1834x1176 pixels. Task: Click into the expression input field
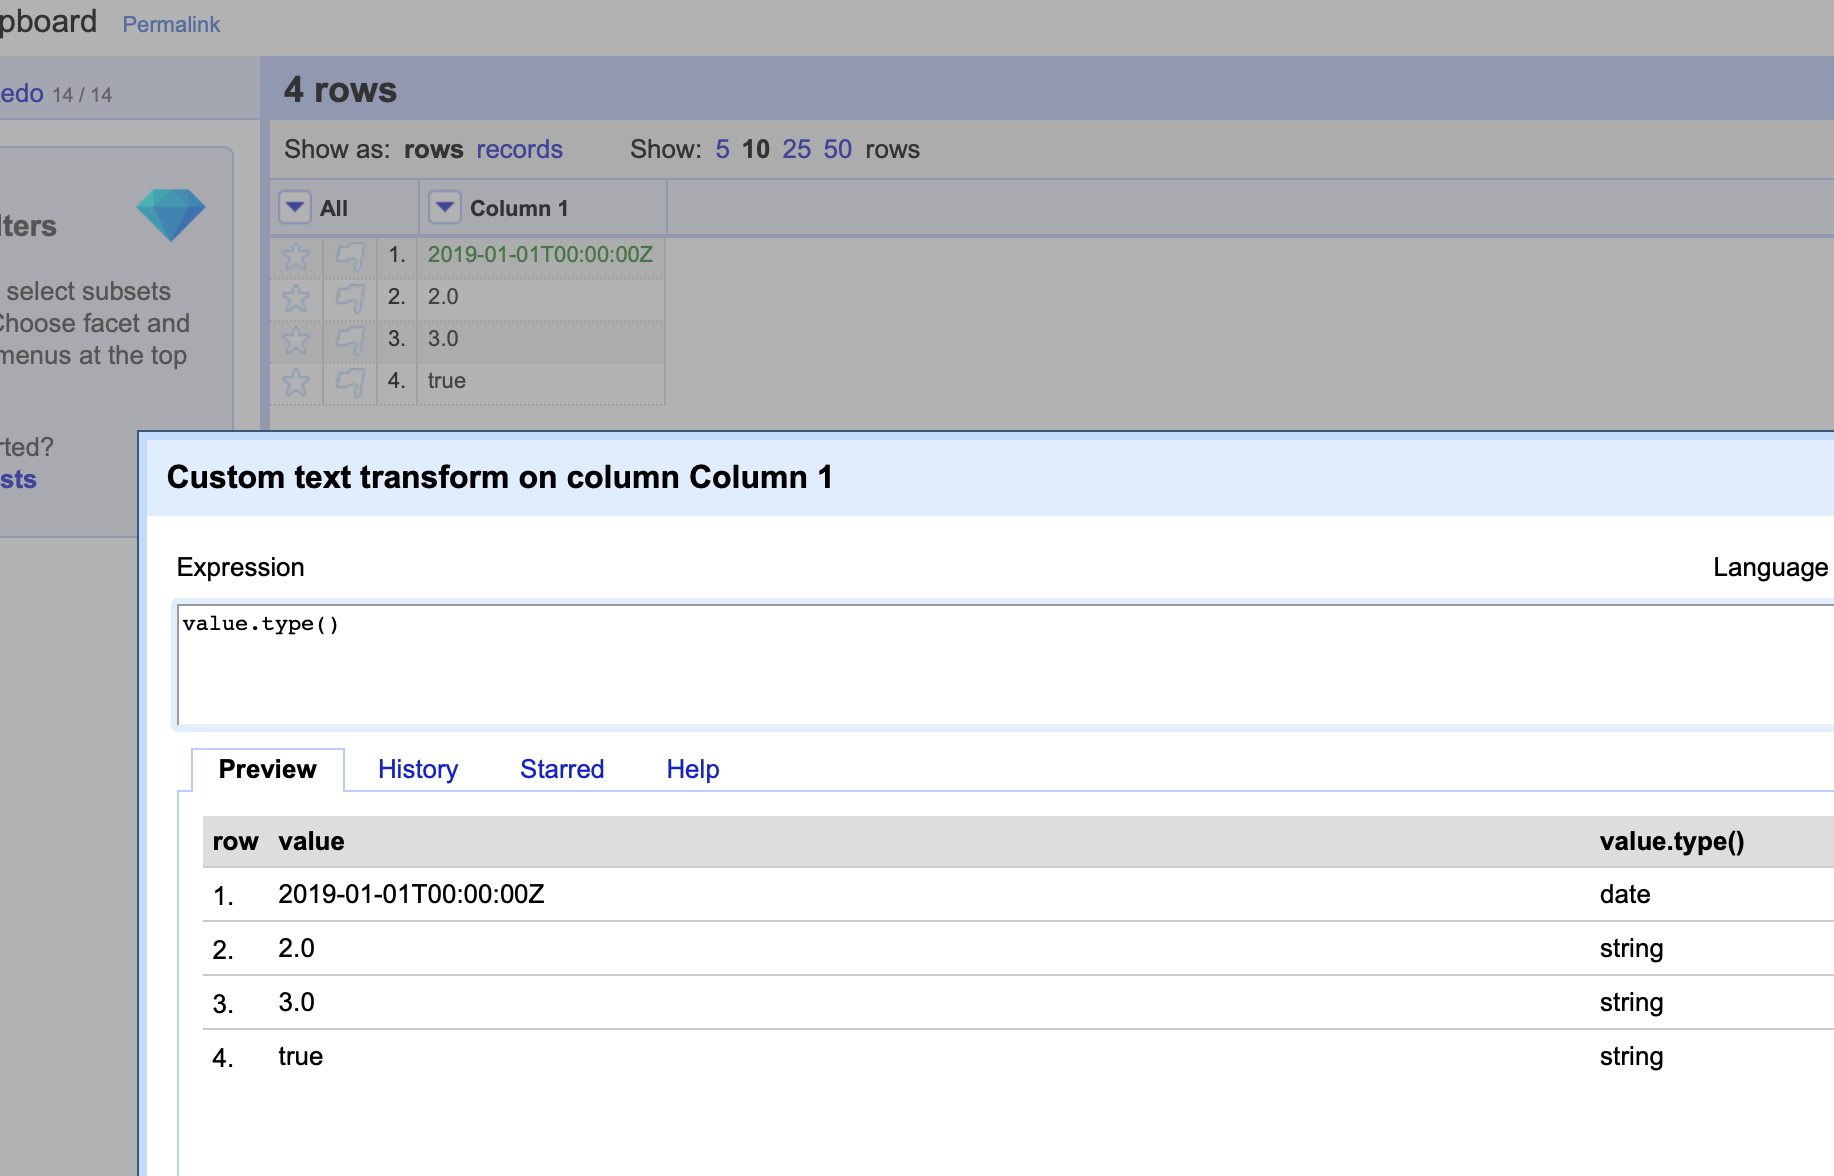tap(1005, 664)
